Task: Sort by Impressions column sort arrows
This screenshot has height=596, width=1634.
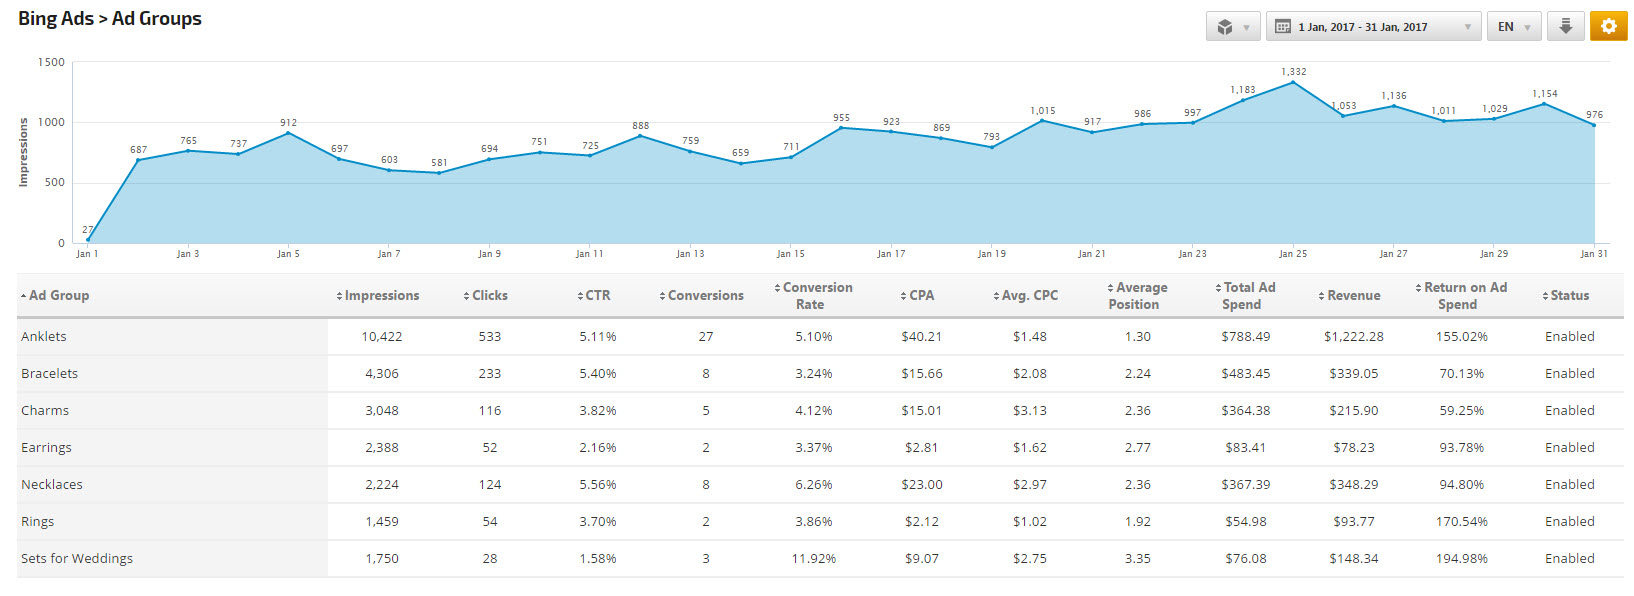Action: coord(340,296)
